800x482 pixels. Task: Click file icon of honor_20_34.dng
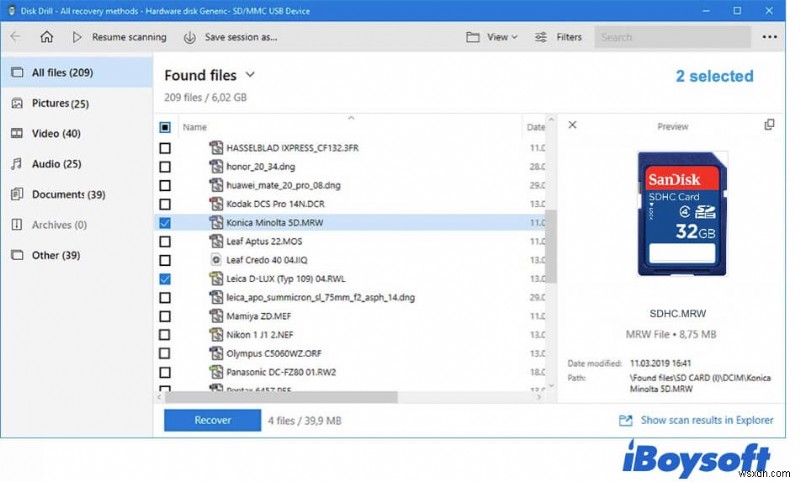[216, 166]
